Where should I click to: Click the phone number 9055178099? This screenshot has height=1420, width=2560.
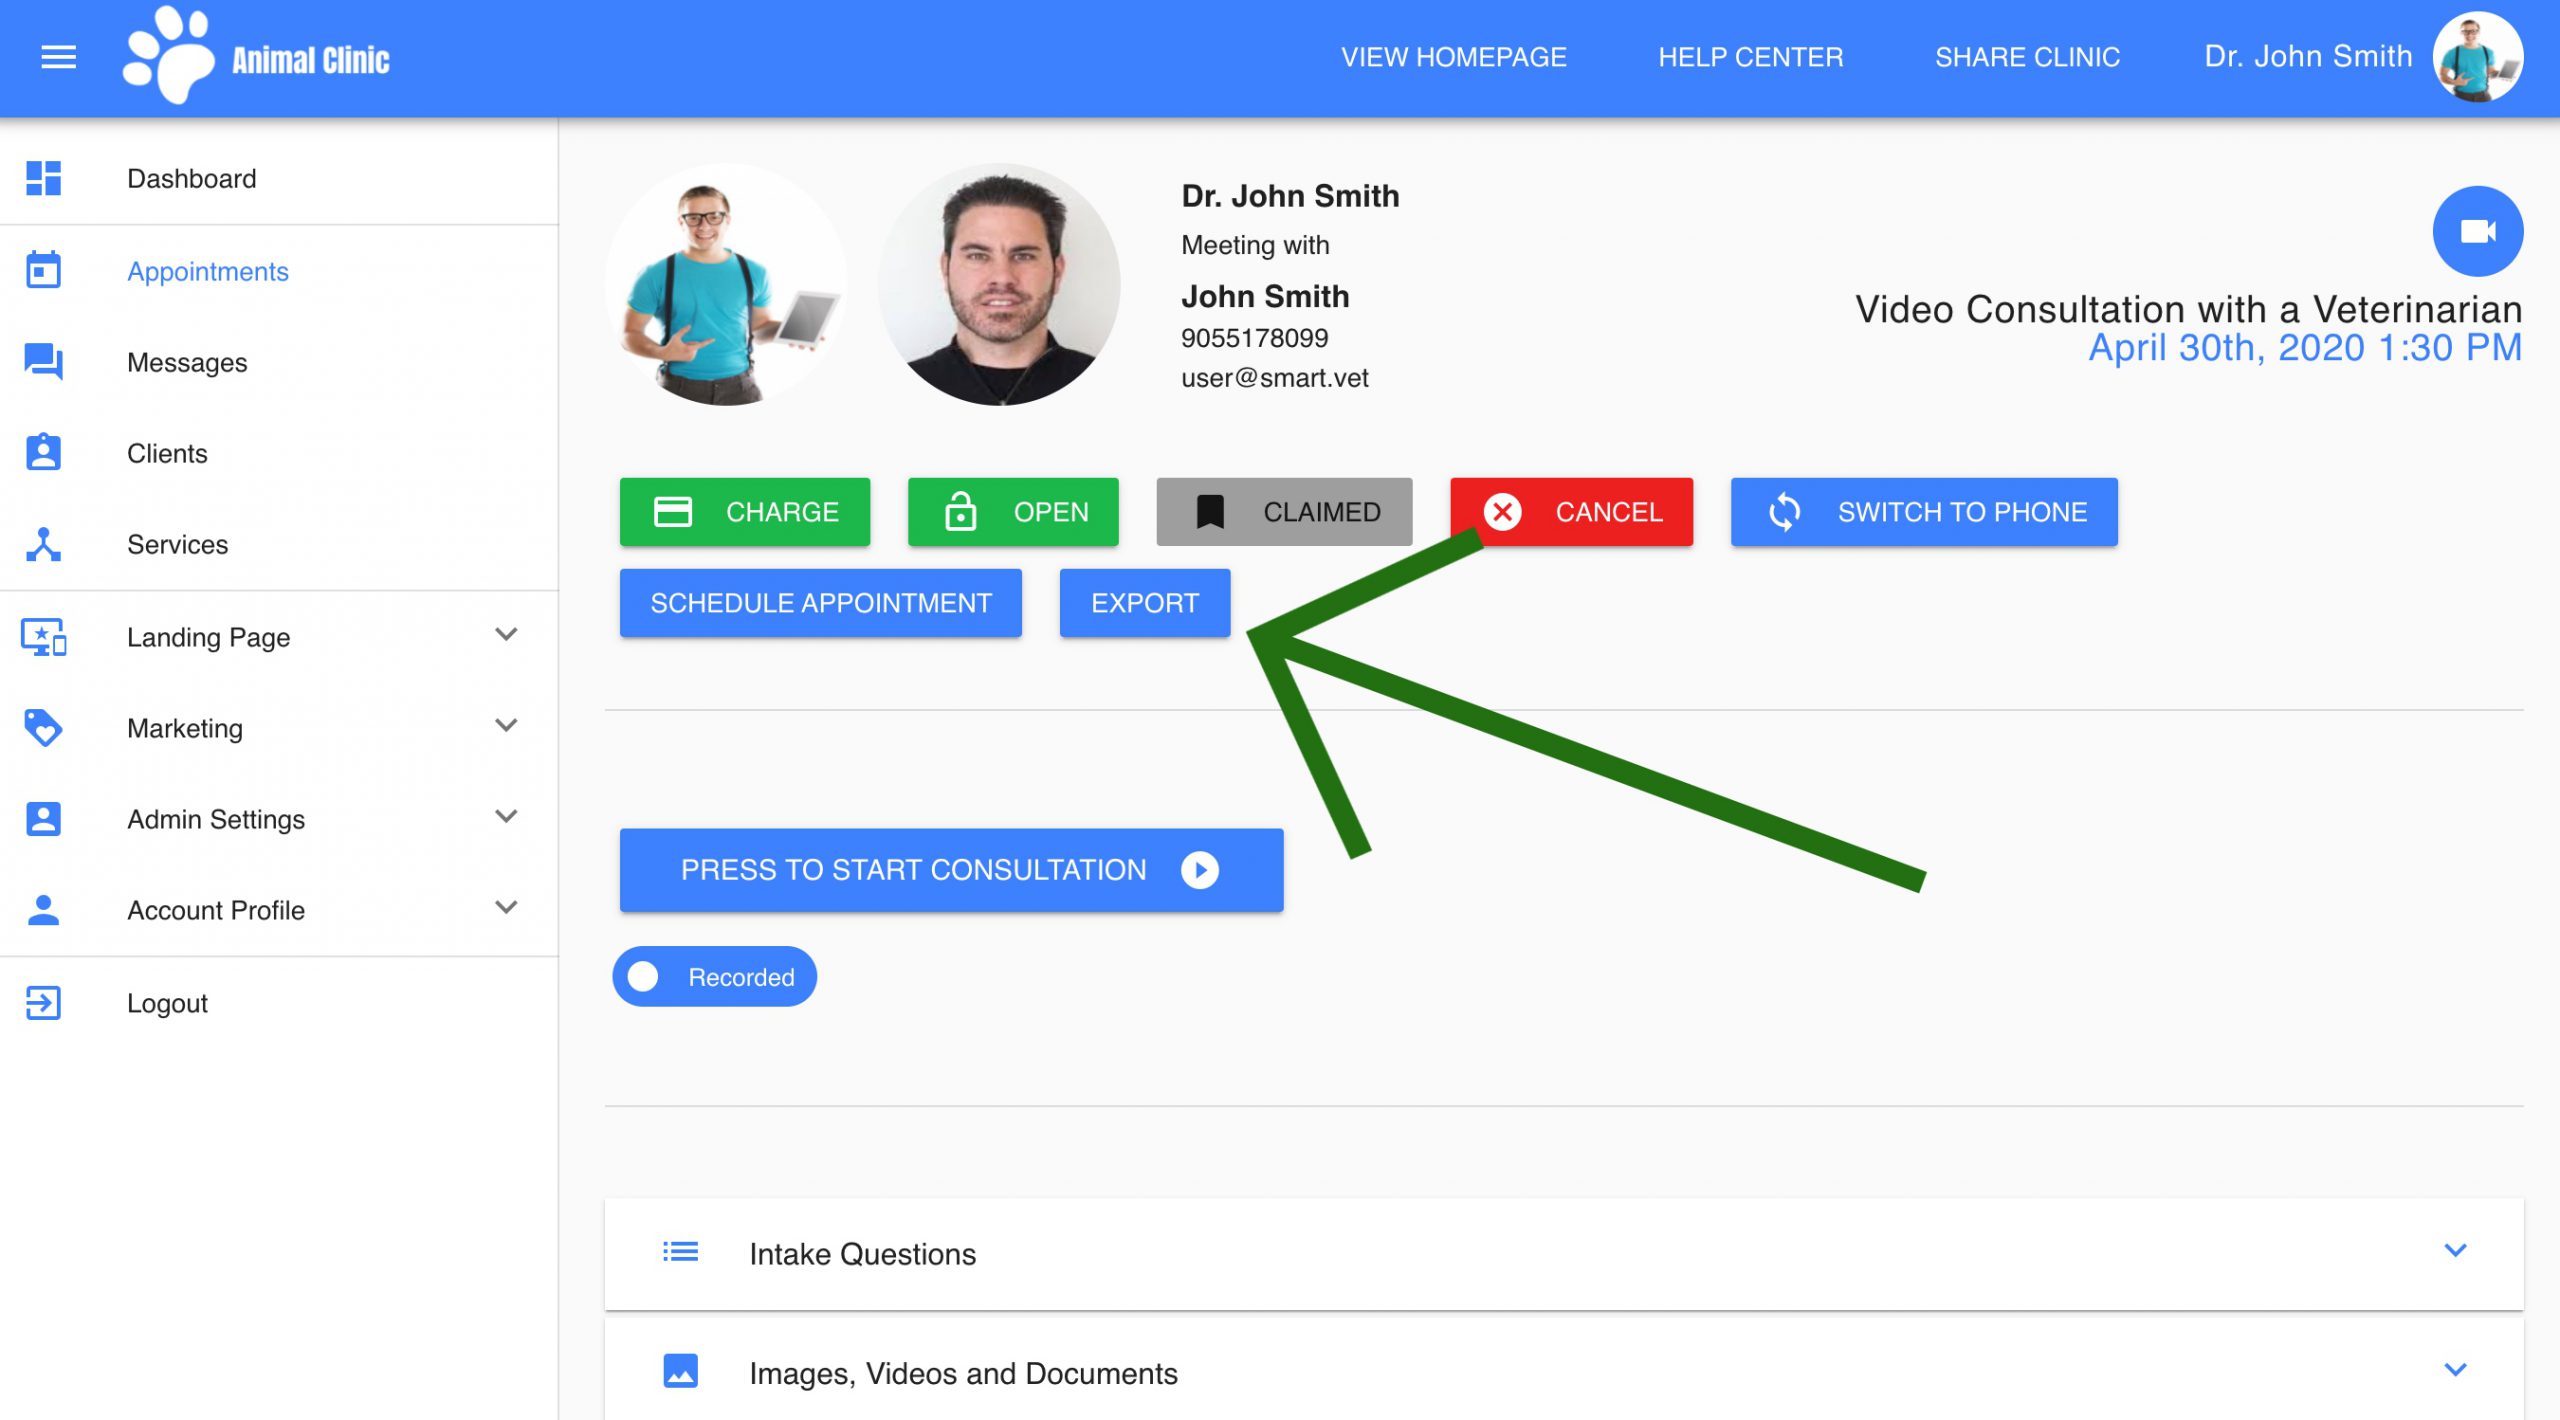pyautogui.click(x=1254, y=338)
